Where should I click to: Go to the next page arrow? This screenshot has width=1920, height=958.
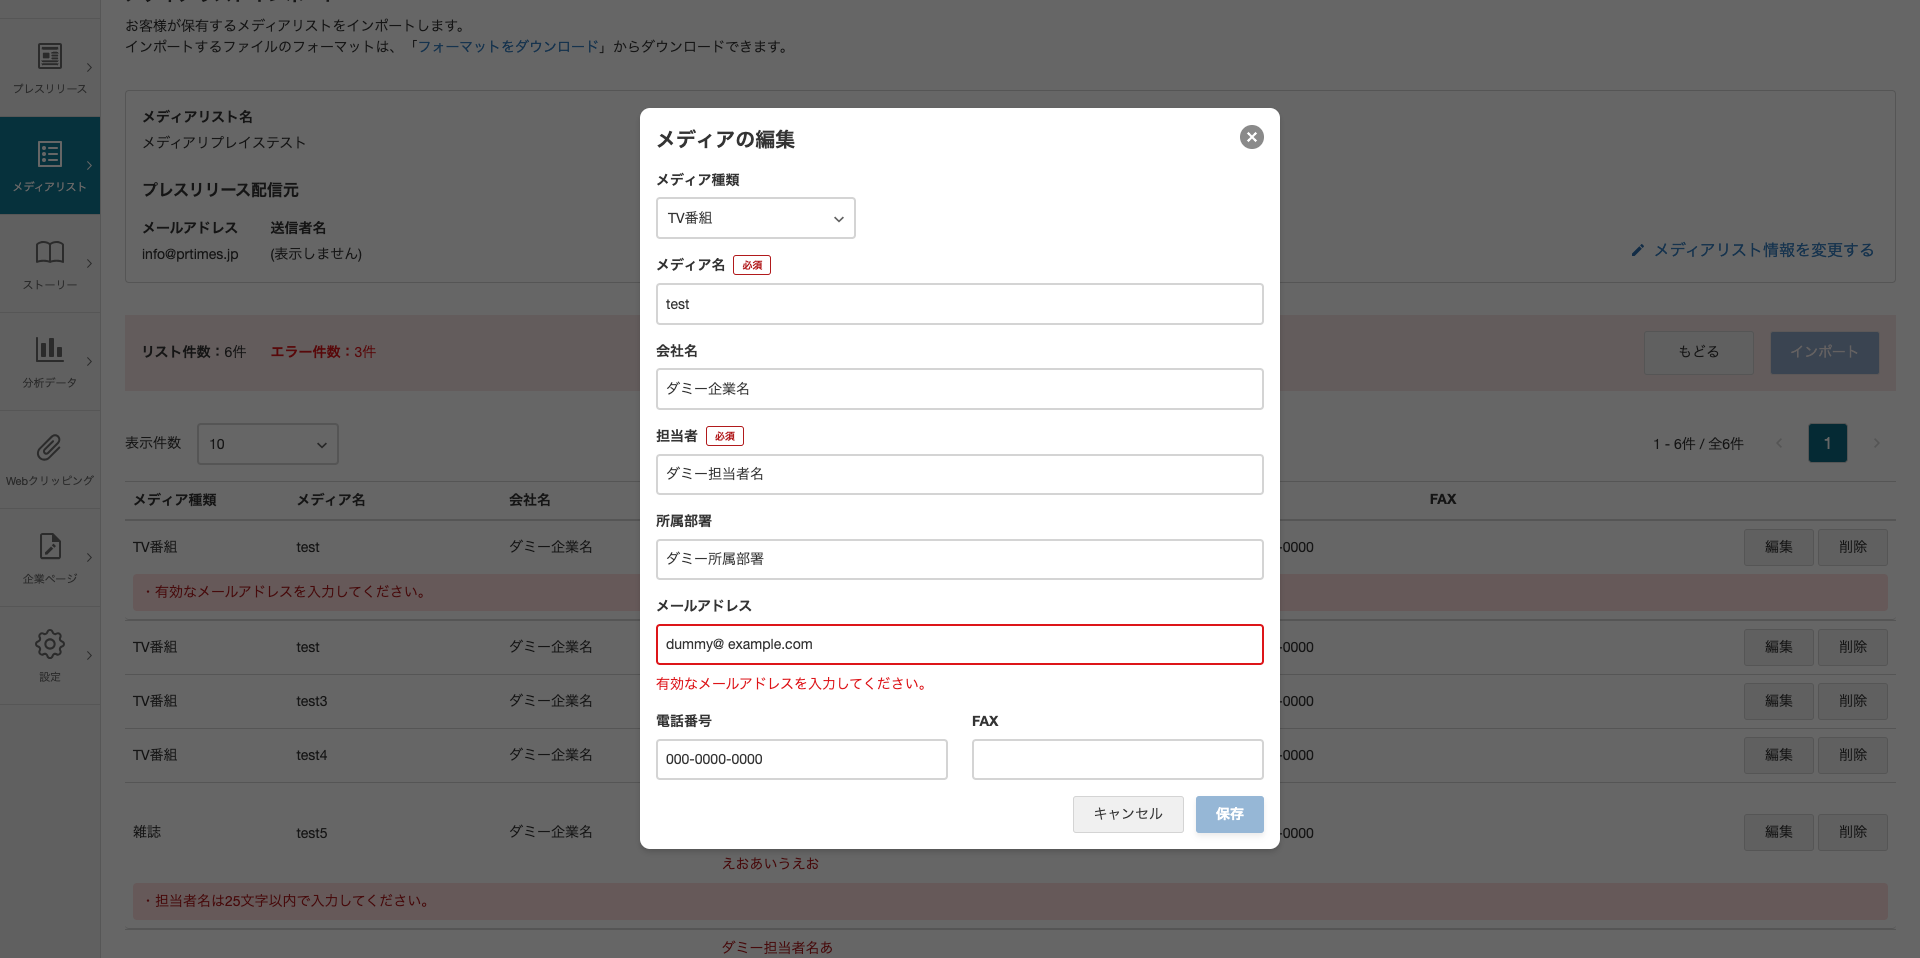pyautogui.click(x=1876, y=443)
